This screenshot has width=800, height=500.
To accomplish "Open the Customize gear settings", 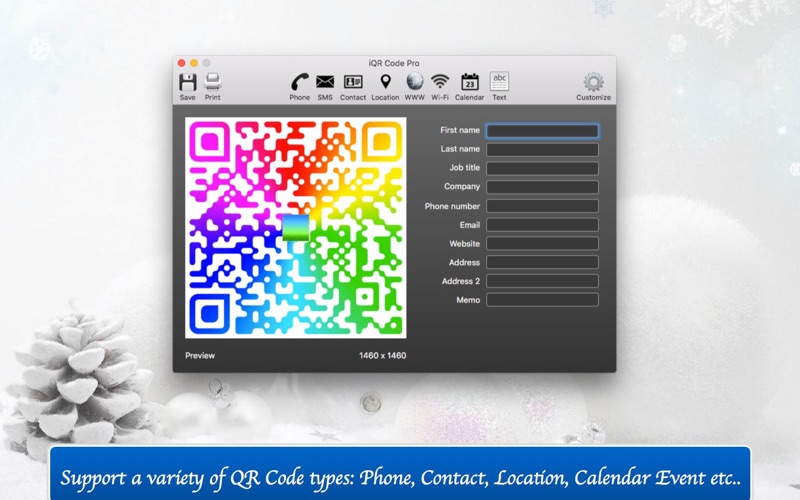I will click(x=593, y=82).
